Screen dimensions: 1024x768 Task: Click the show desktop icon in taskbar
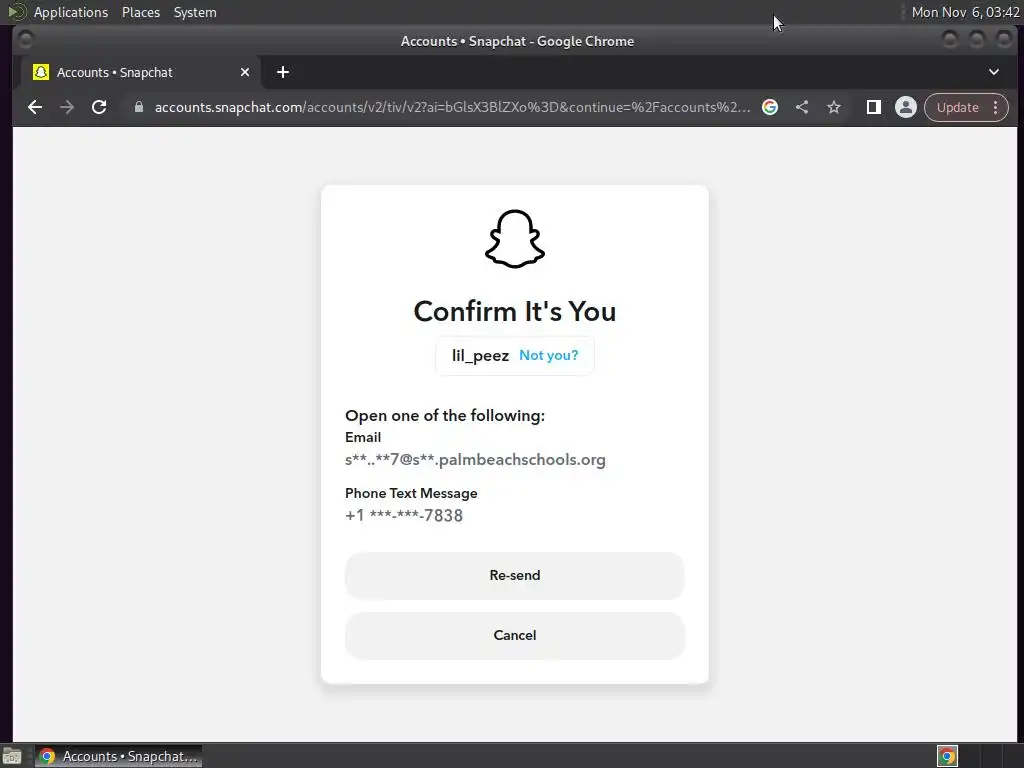pyautogui.click(x=12, y=757)
